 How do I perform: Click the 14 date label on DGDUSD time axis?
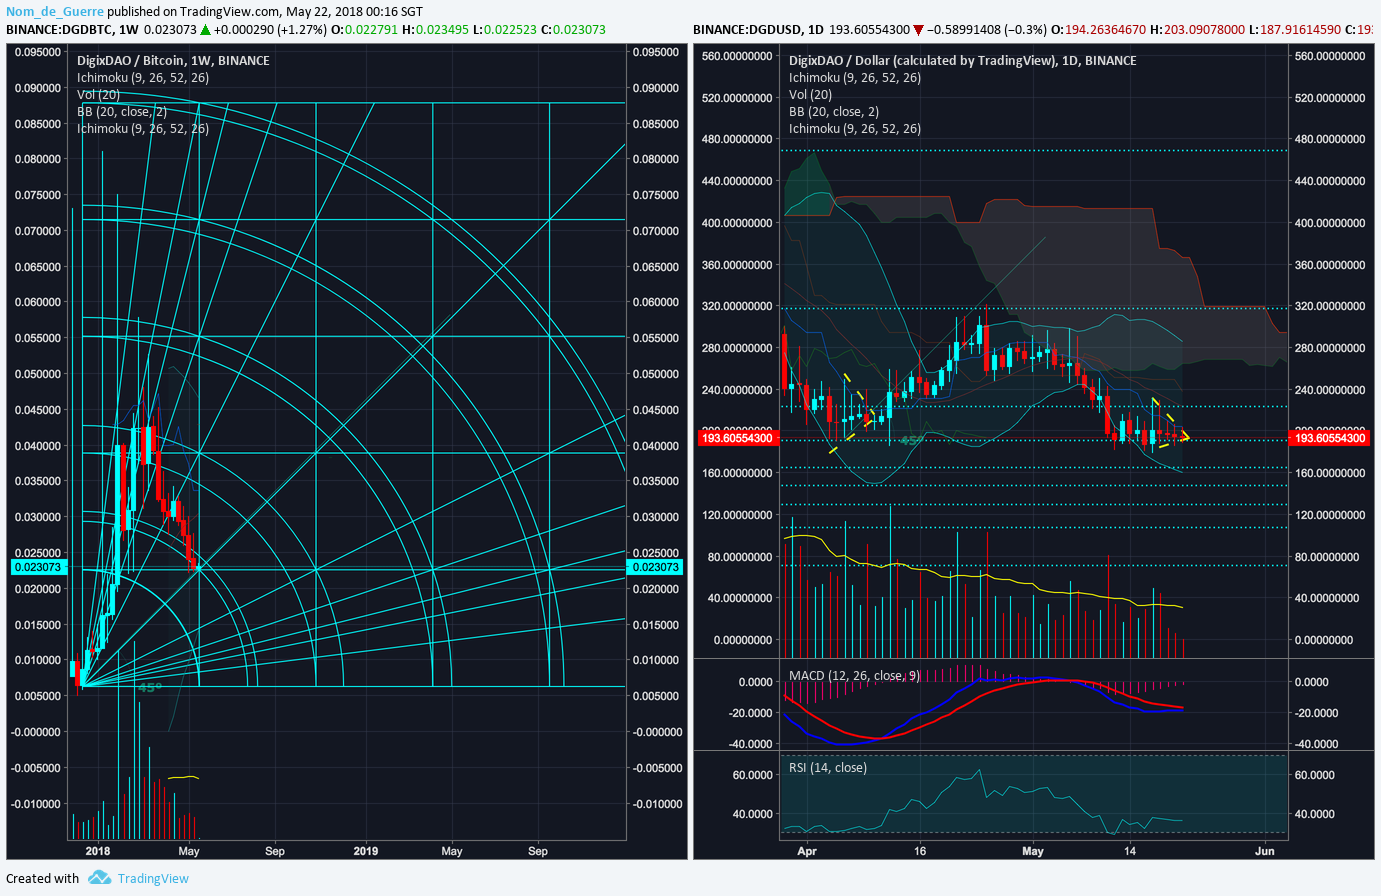point(1130,851)
